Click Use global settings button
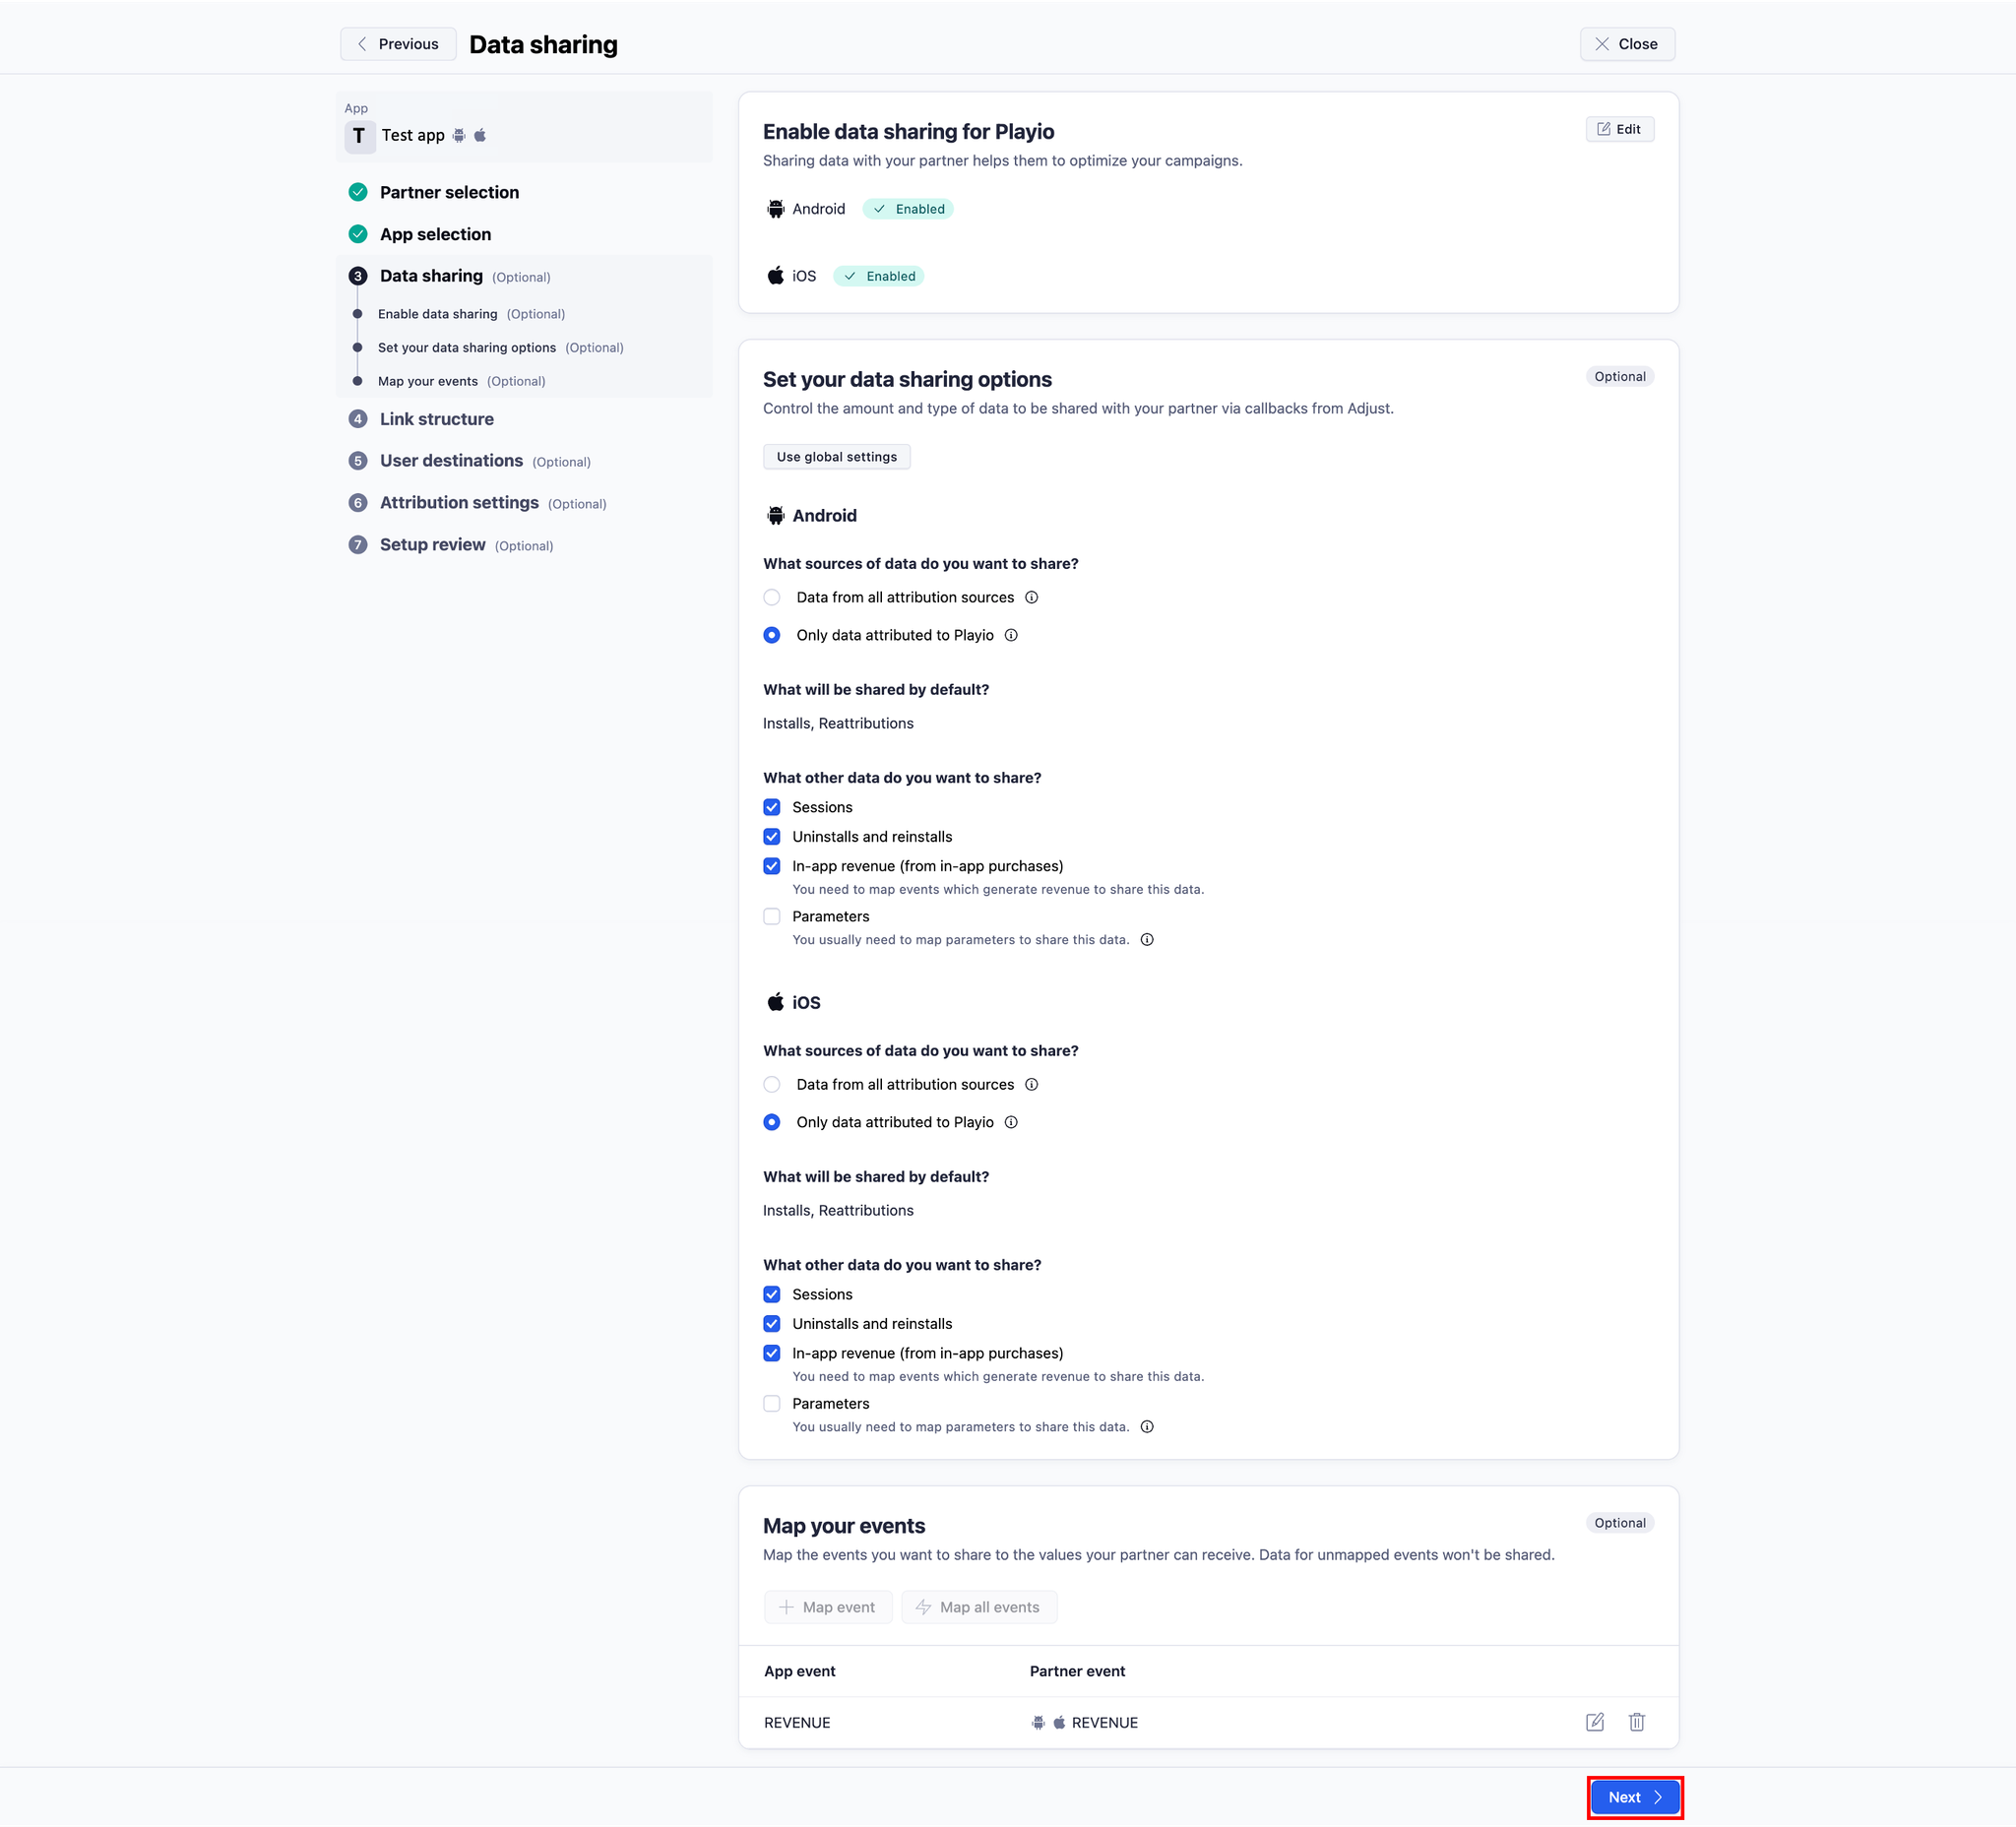The image size is (2016, 1827). pos(836,457)
